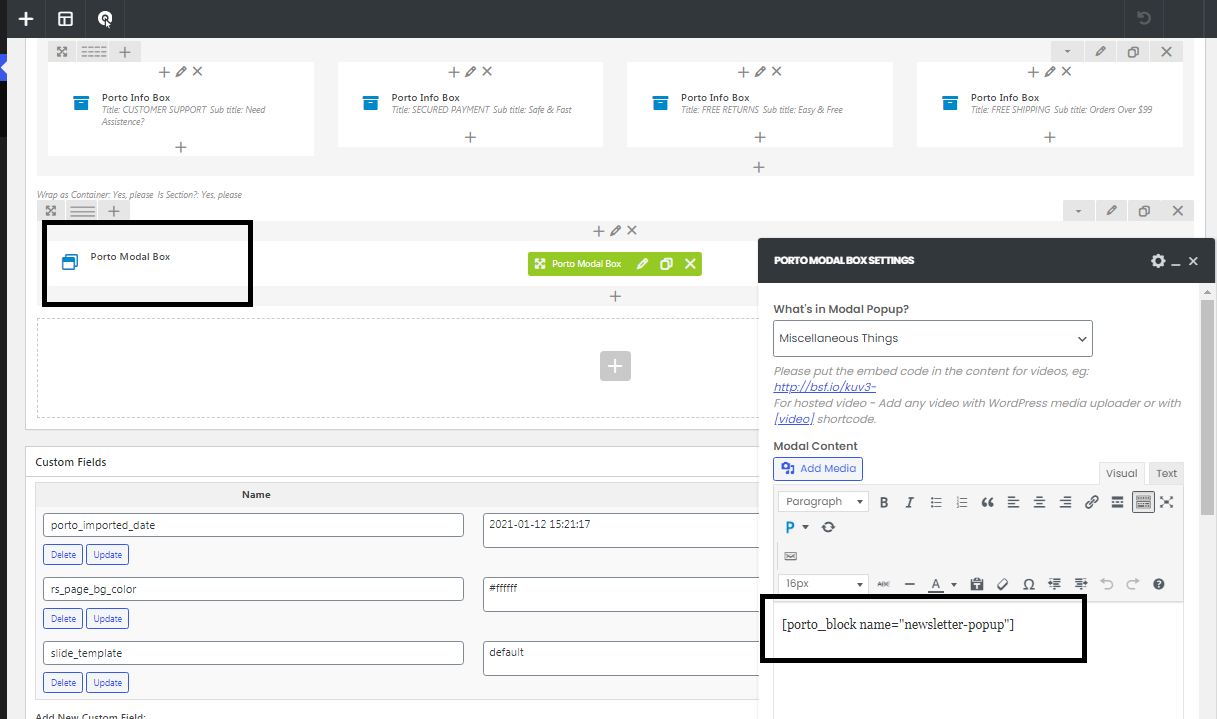Image resolution: width=1217 pixels, height=719 pixels.
Task: Clear formatting with eraser icon
Action: tap(1003, 584)
